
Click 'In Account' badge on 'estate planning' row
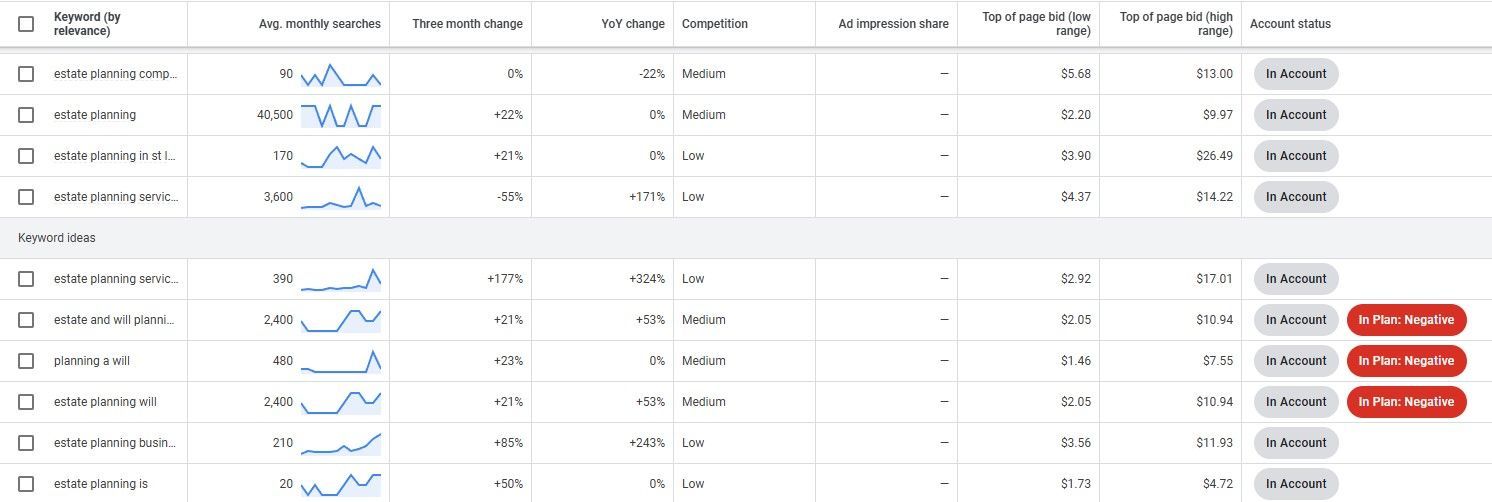[1296, 115]
